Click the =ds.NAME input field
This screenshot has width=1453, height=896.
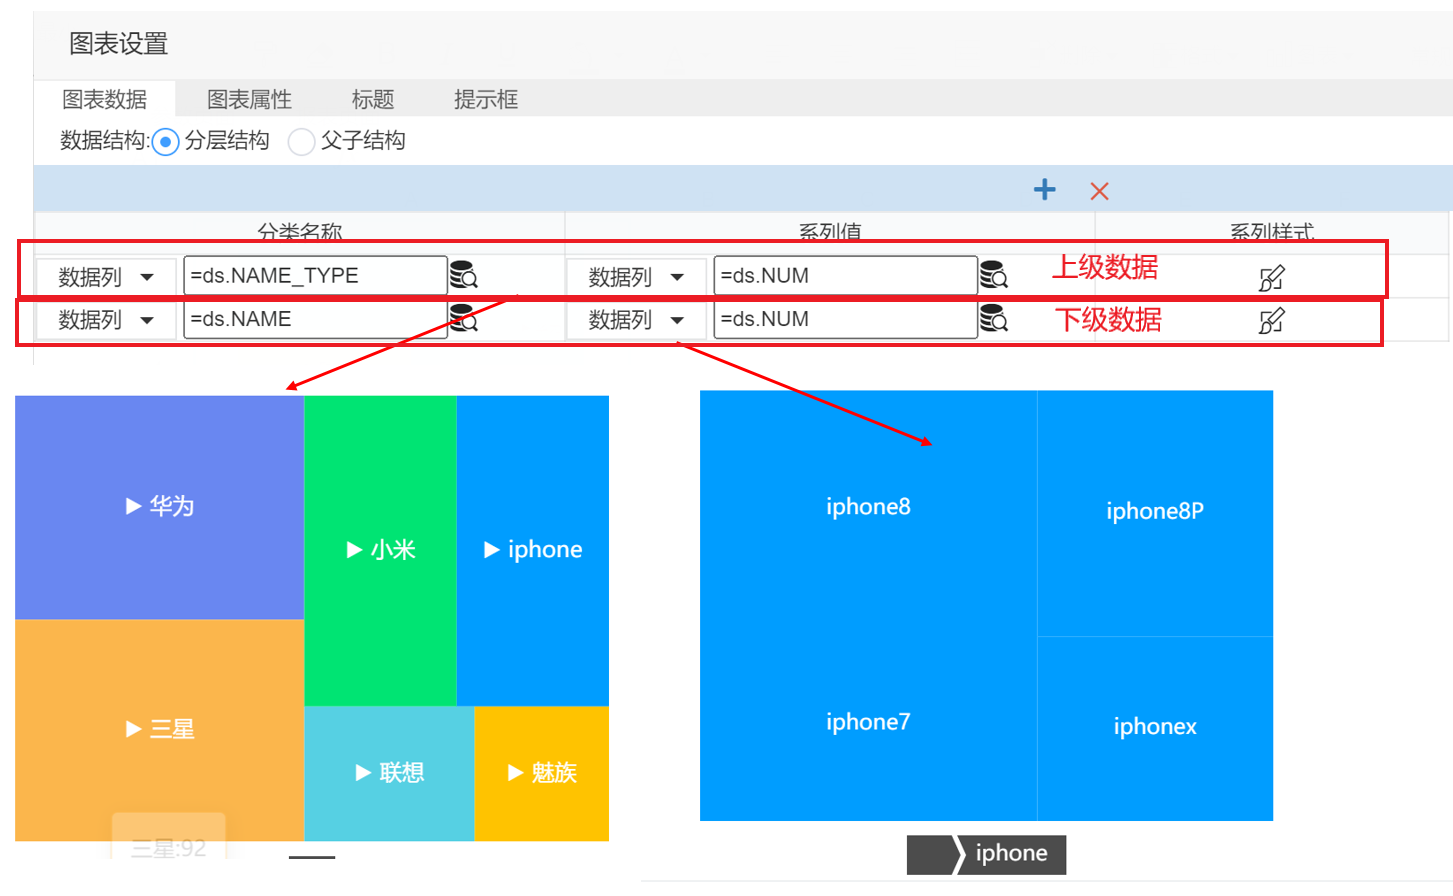(315, 319)
